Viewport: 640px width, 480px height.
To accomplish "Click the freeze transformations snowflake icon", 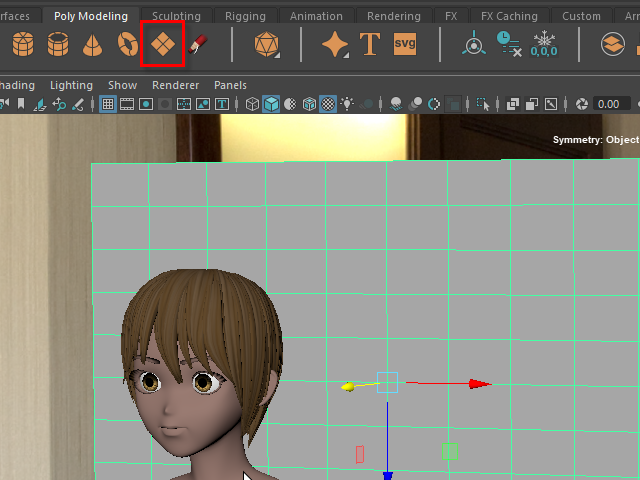I will coord(544,44).
